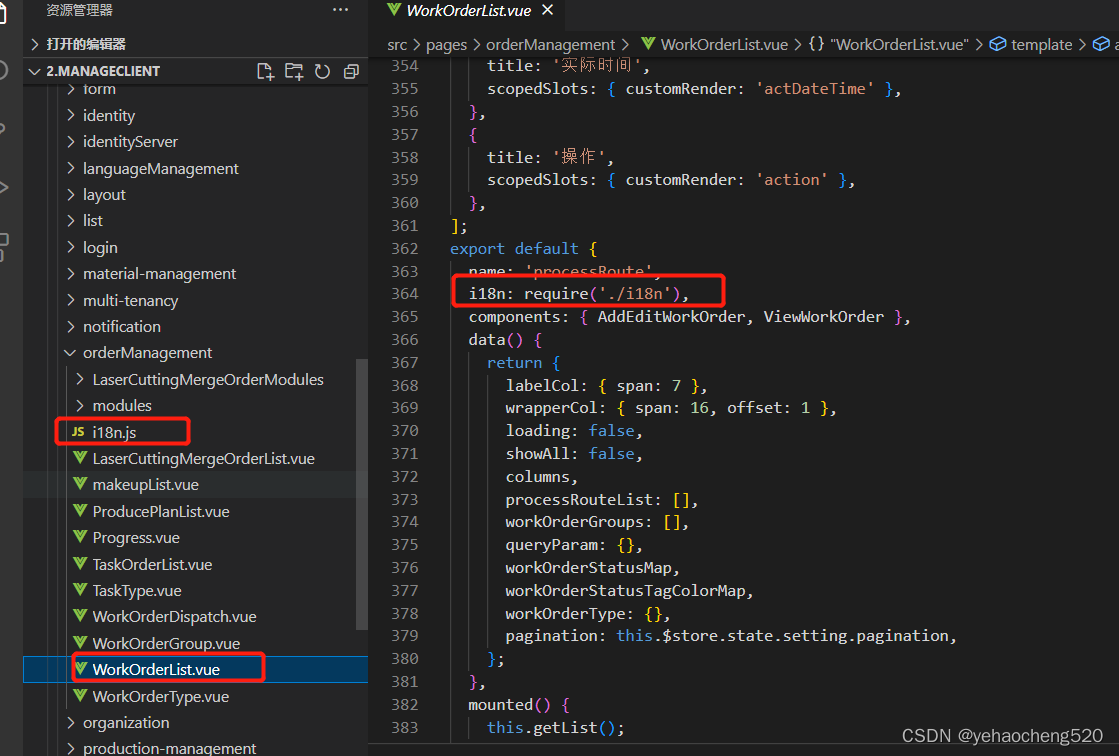Click the New Folder icon in explorer header
Viewport: 1119px width, 756px height.
click(x=293, y=71)
